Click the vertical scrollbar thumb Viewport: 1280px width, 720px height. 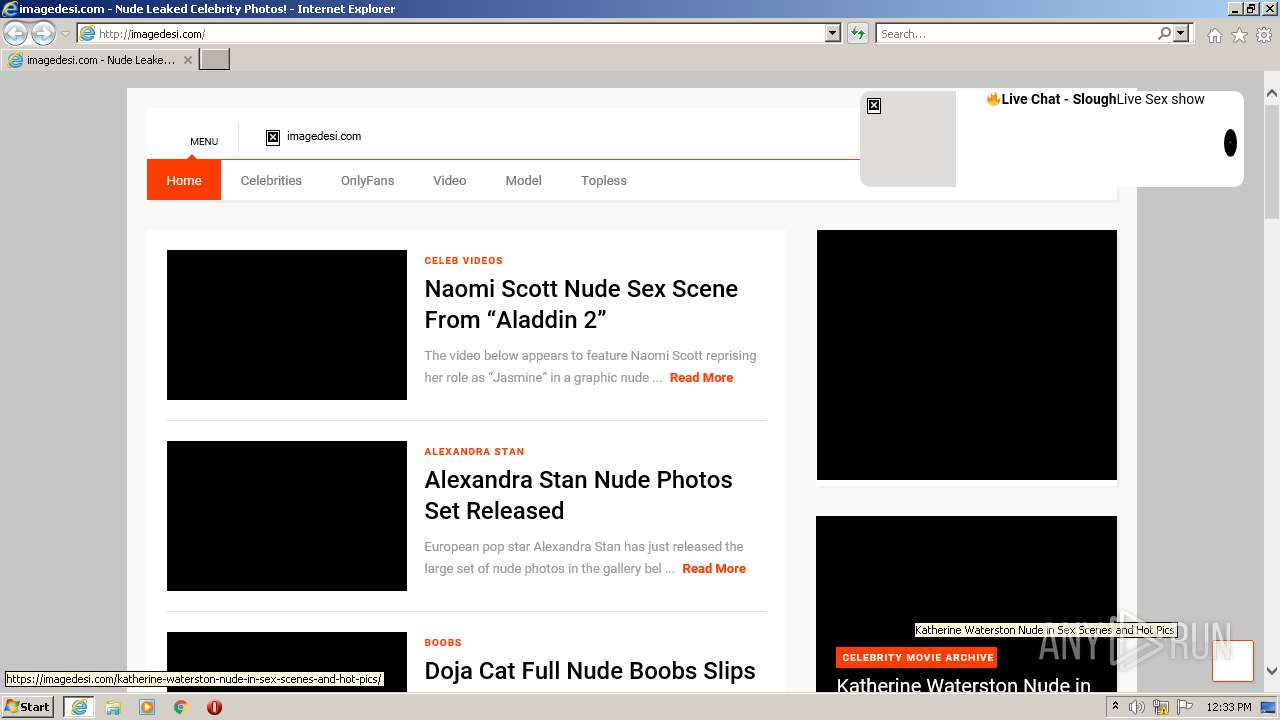tap(1272, 162)
